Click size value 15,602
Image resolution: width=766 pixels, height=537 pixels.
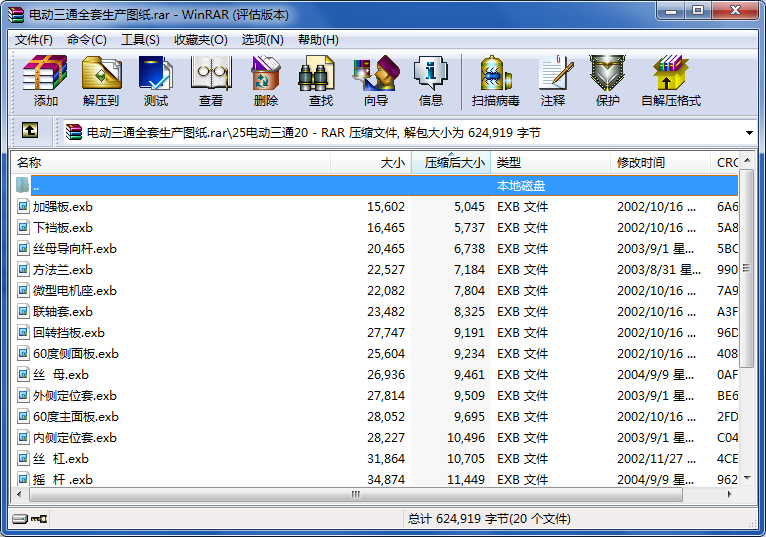pyautogui.click(x=386, y=207)
